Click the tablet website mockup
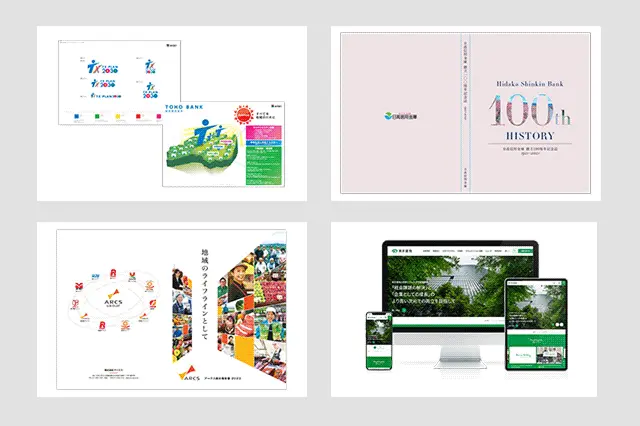This screenshot has height=426, width=640. (536, 324)
